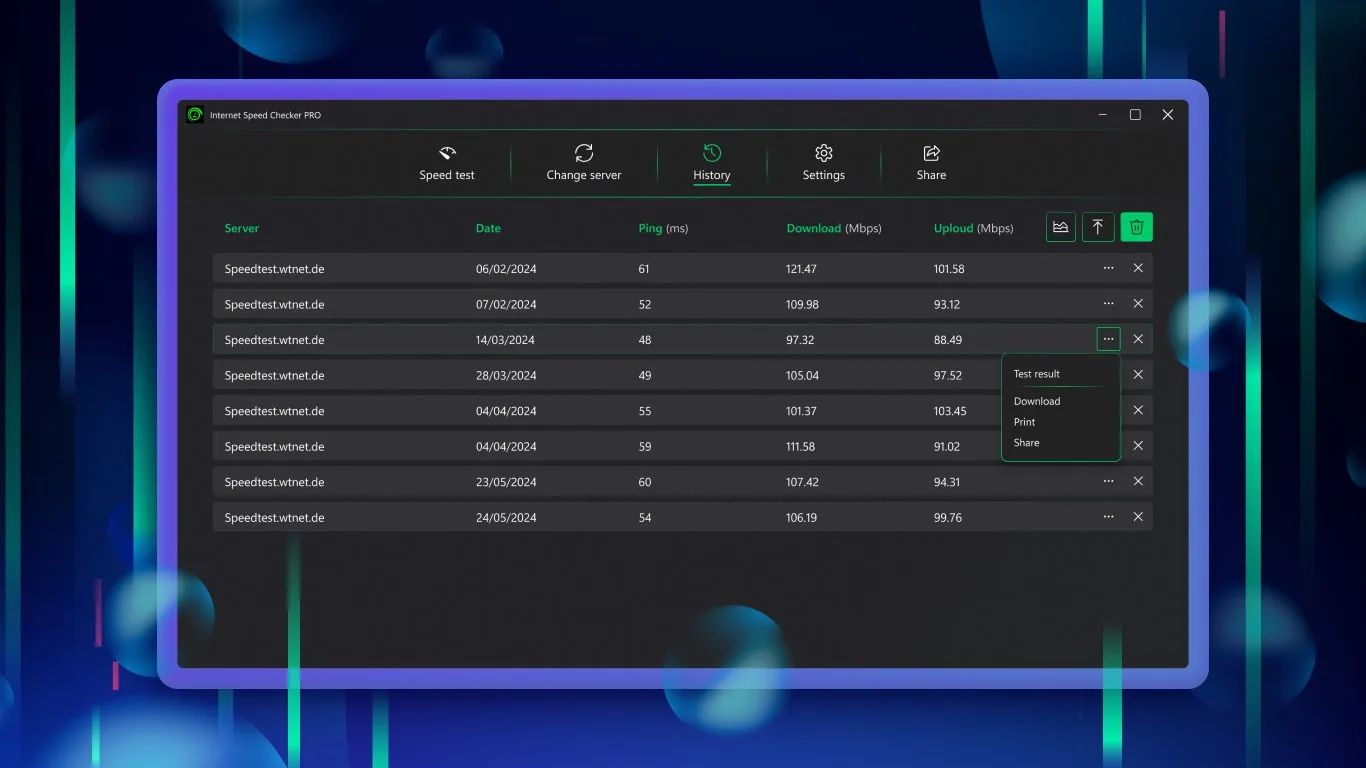Viewport: 1366px width, 768px height.
Task: Click the chart view icon above the history table
Action: [1061, 227]
